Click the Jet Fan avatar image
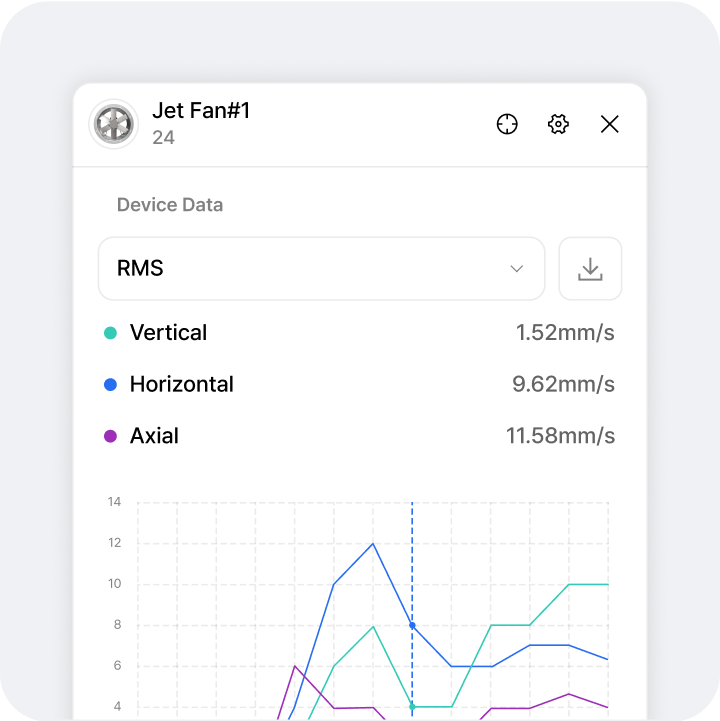 pyautogui.click(x=113, y=125)
